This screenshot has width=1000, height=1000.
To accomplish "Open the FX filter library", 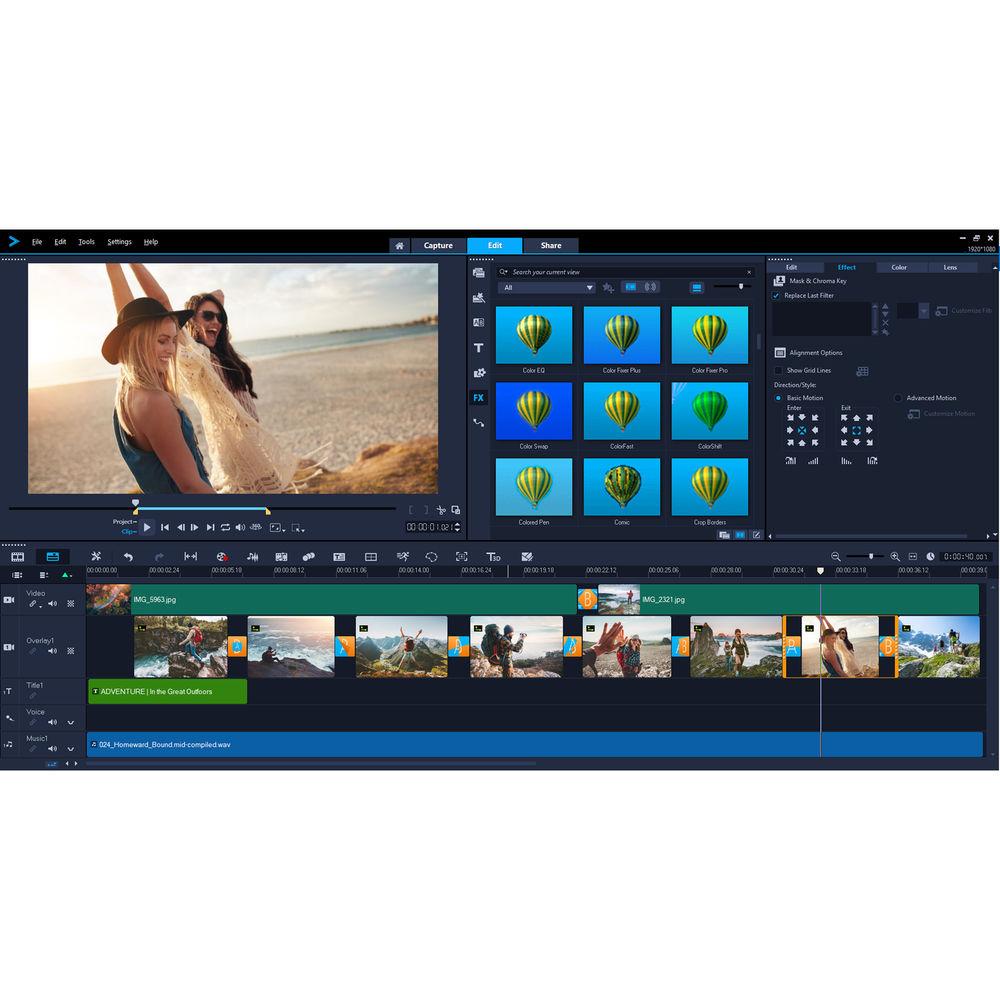I will point(478,397).
